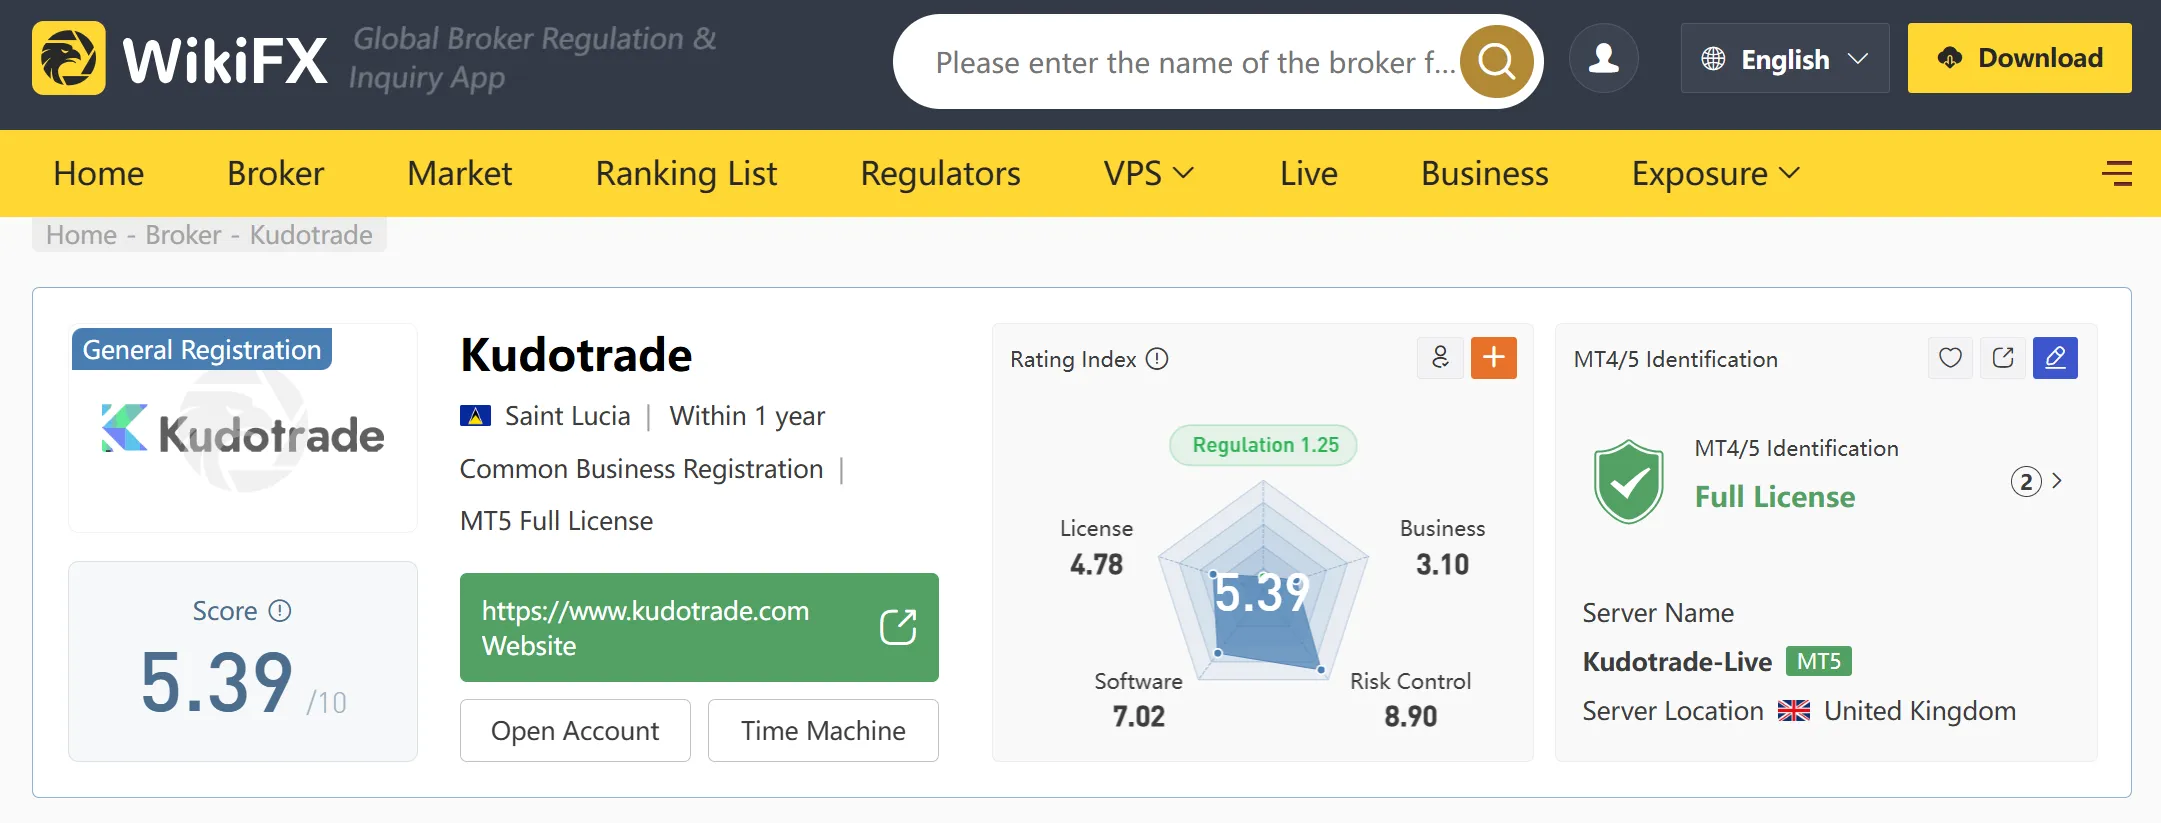Click the Kudotrade broker logo

243,431
